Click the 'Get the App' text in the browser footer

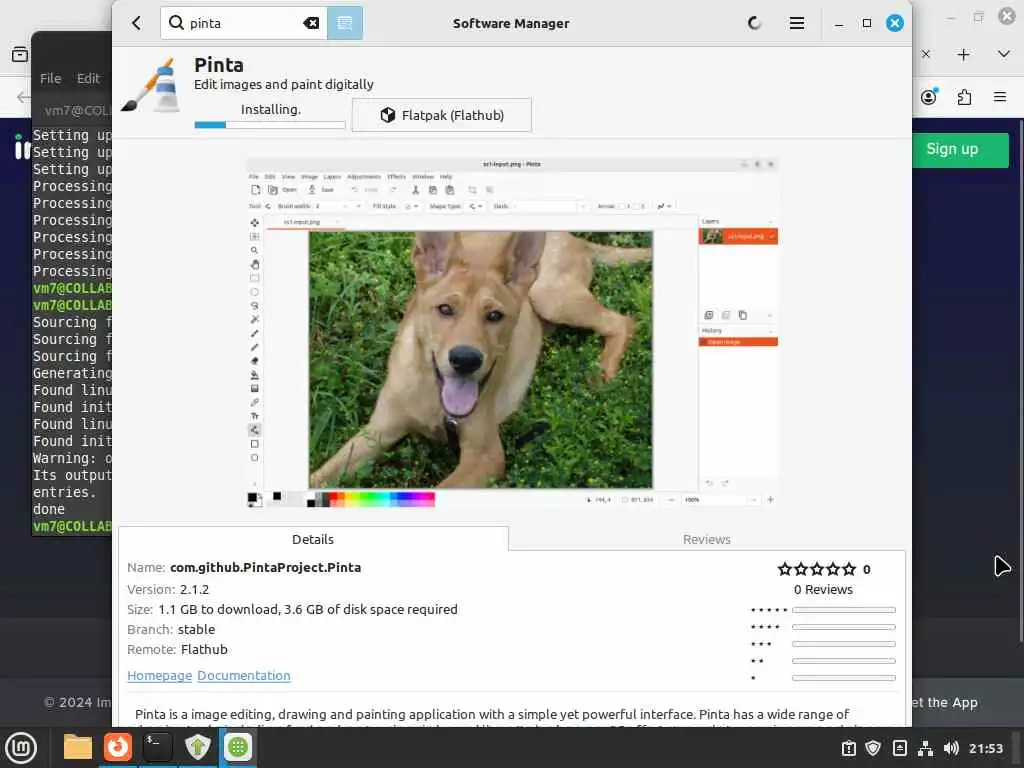tap(944, 703)
